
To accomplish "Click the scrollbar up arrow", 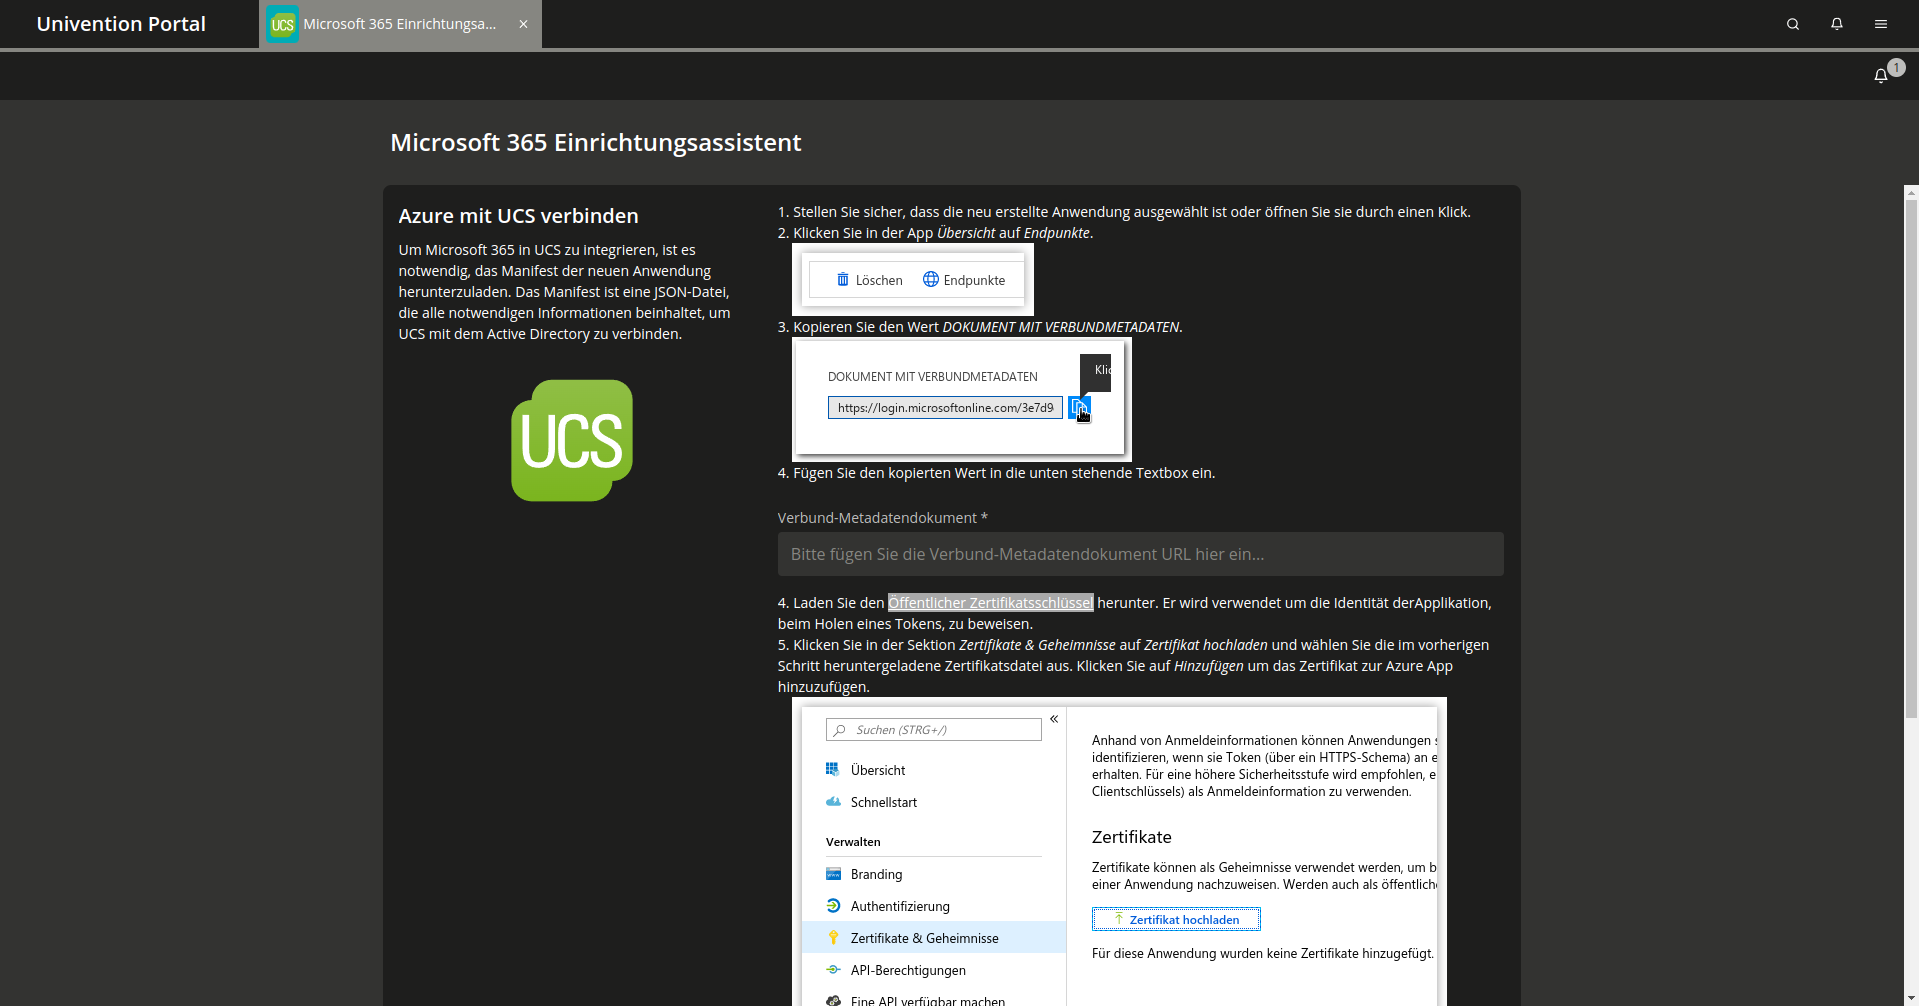I will coord(1911,192).
